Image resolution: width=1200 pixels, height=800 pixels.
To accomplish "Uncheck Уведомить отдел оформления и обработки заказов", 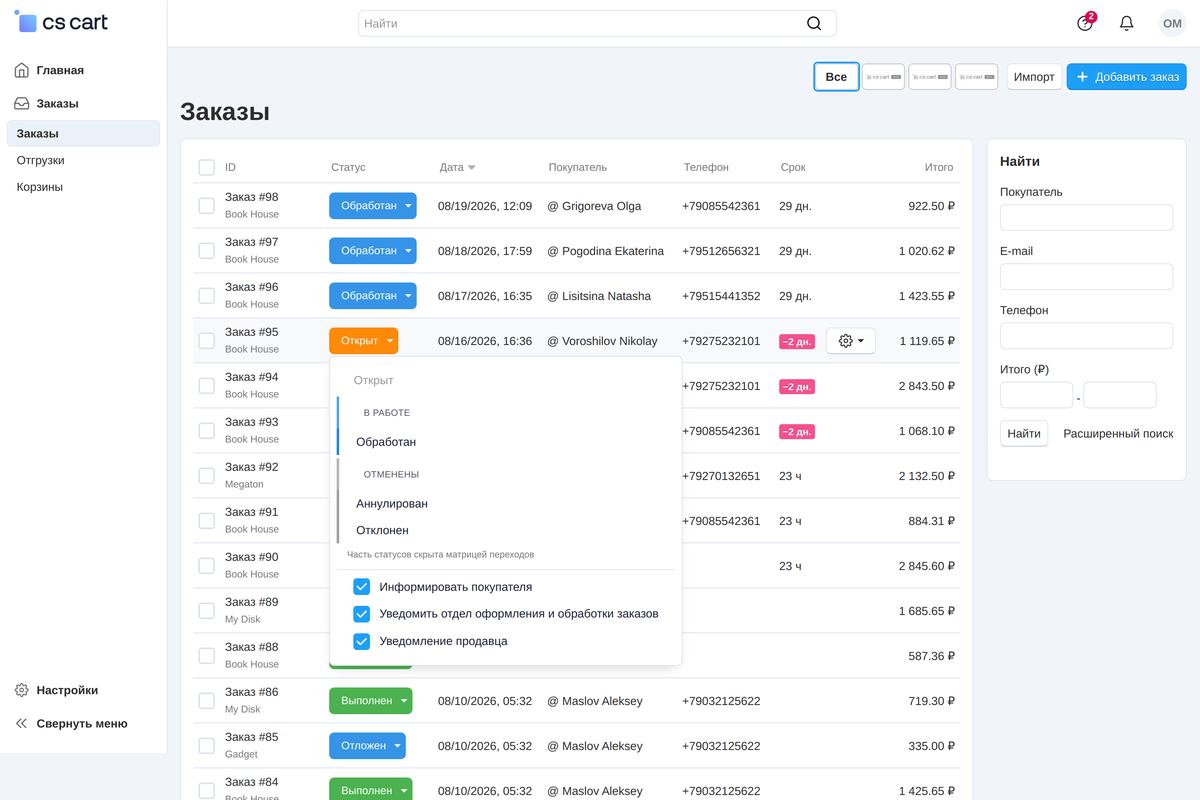I will pos(362,614).
